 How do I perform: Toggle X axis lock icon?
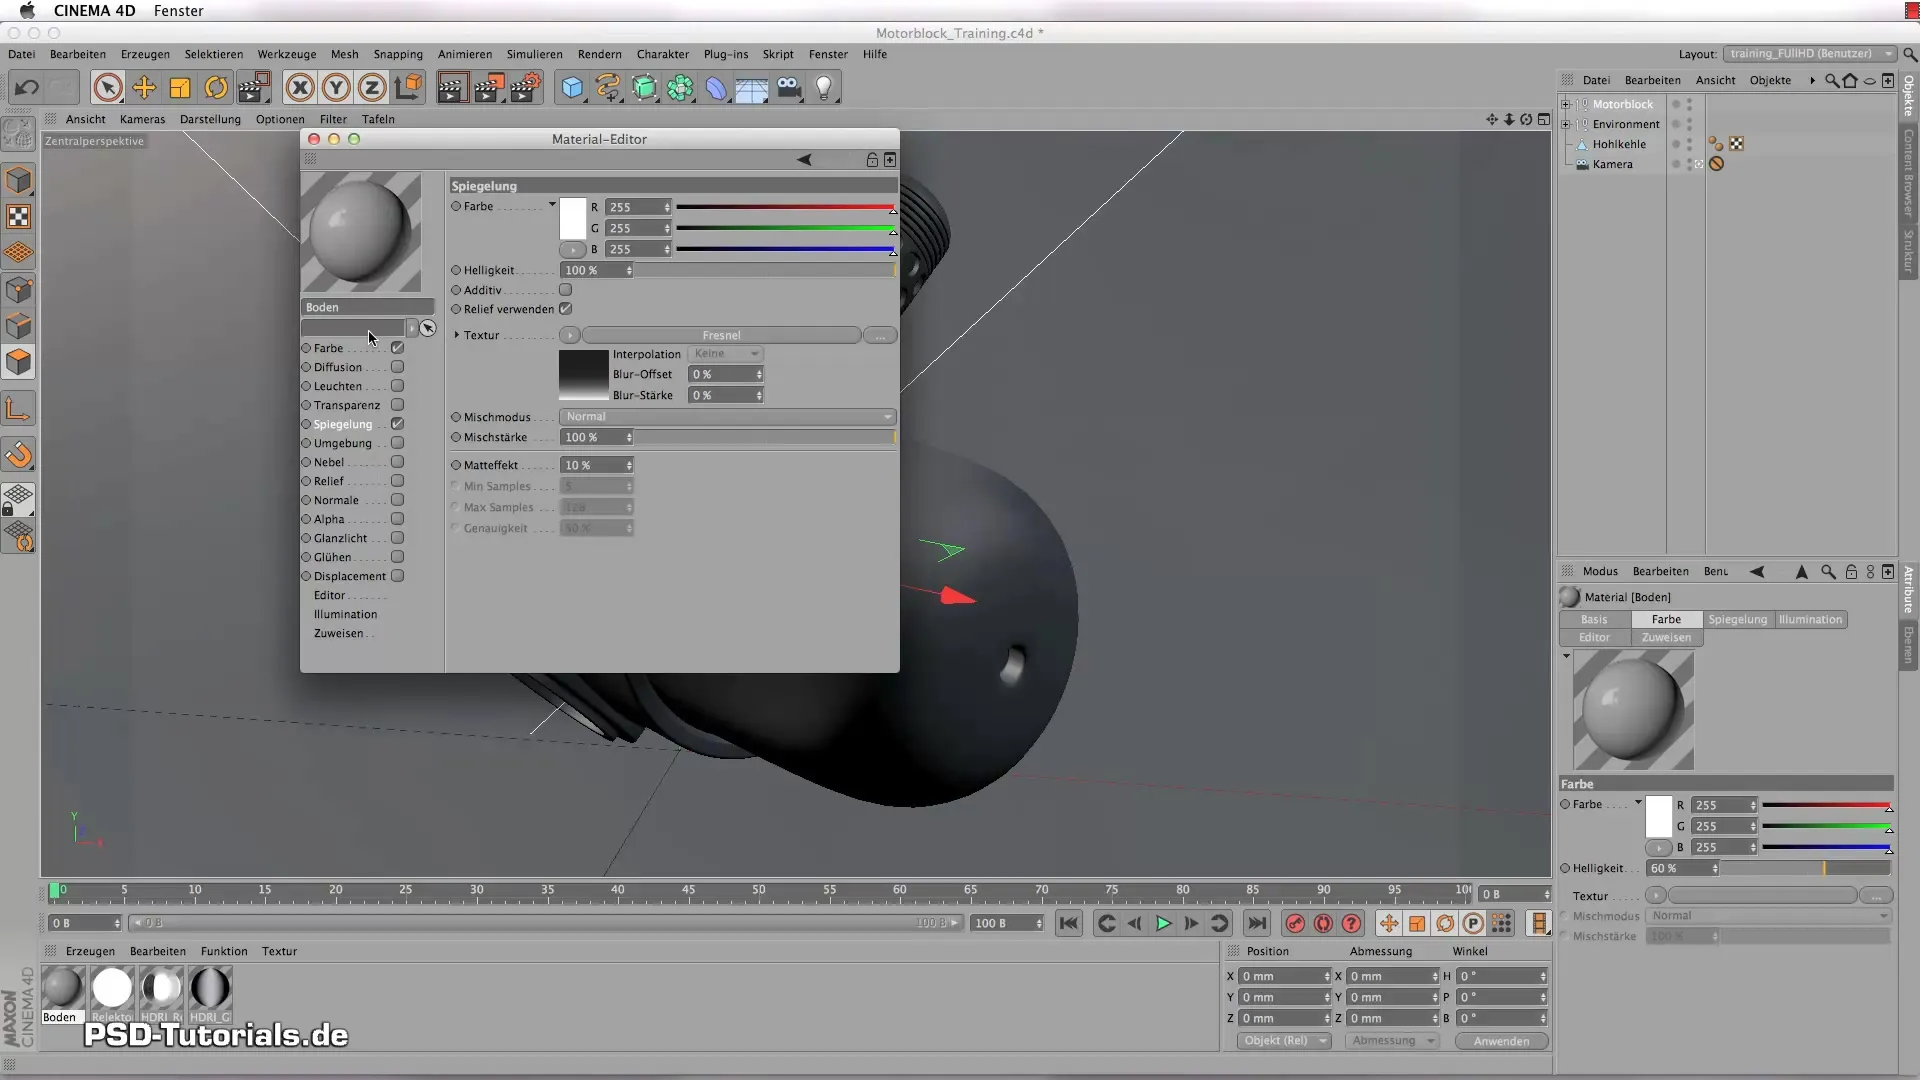(x=300, y=88)
